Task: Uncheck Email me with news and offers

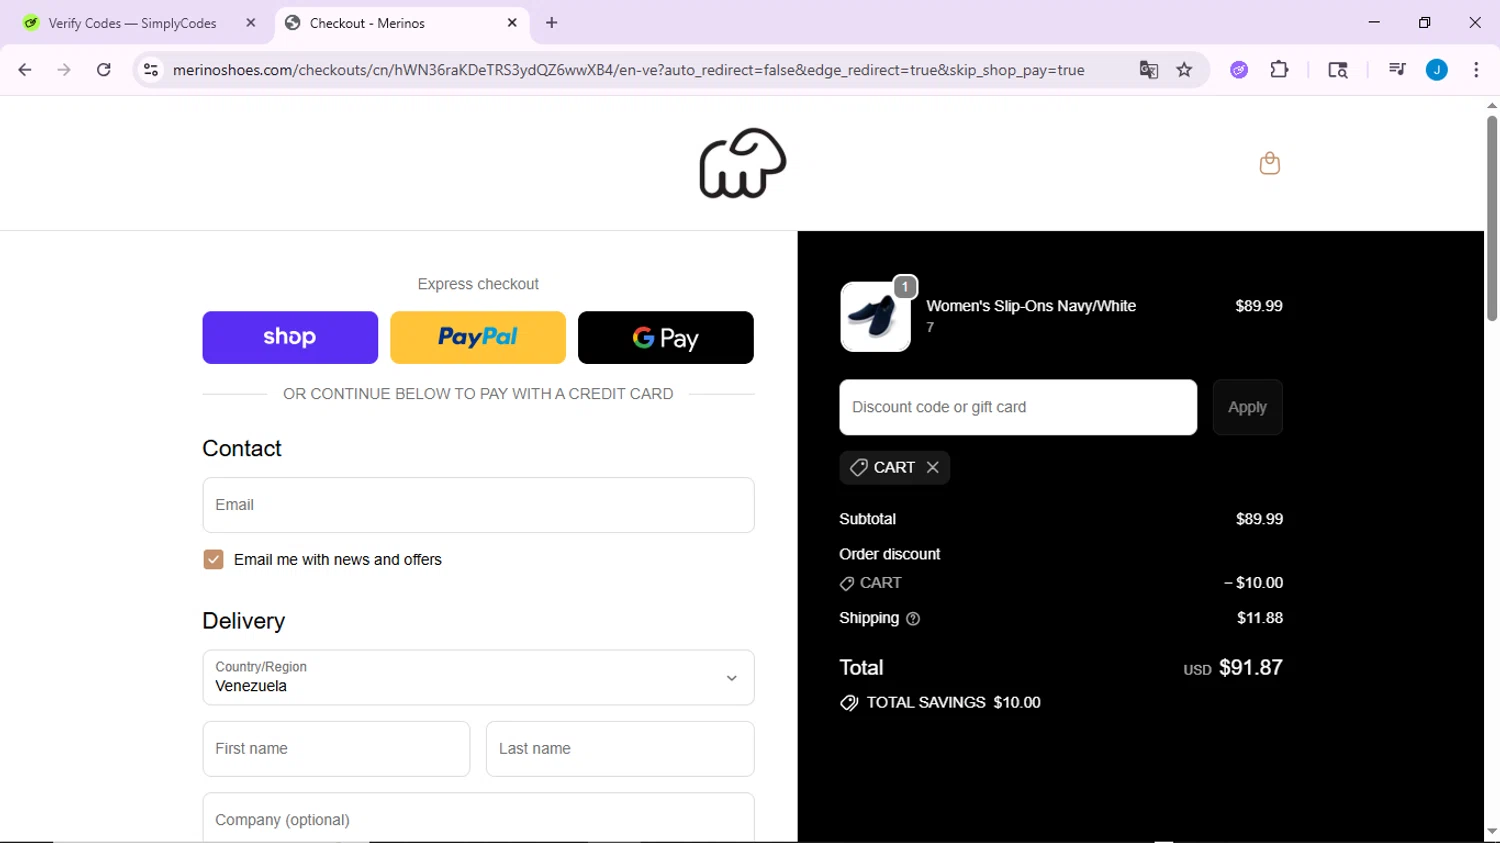Action: coord(213,559)
